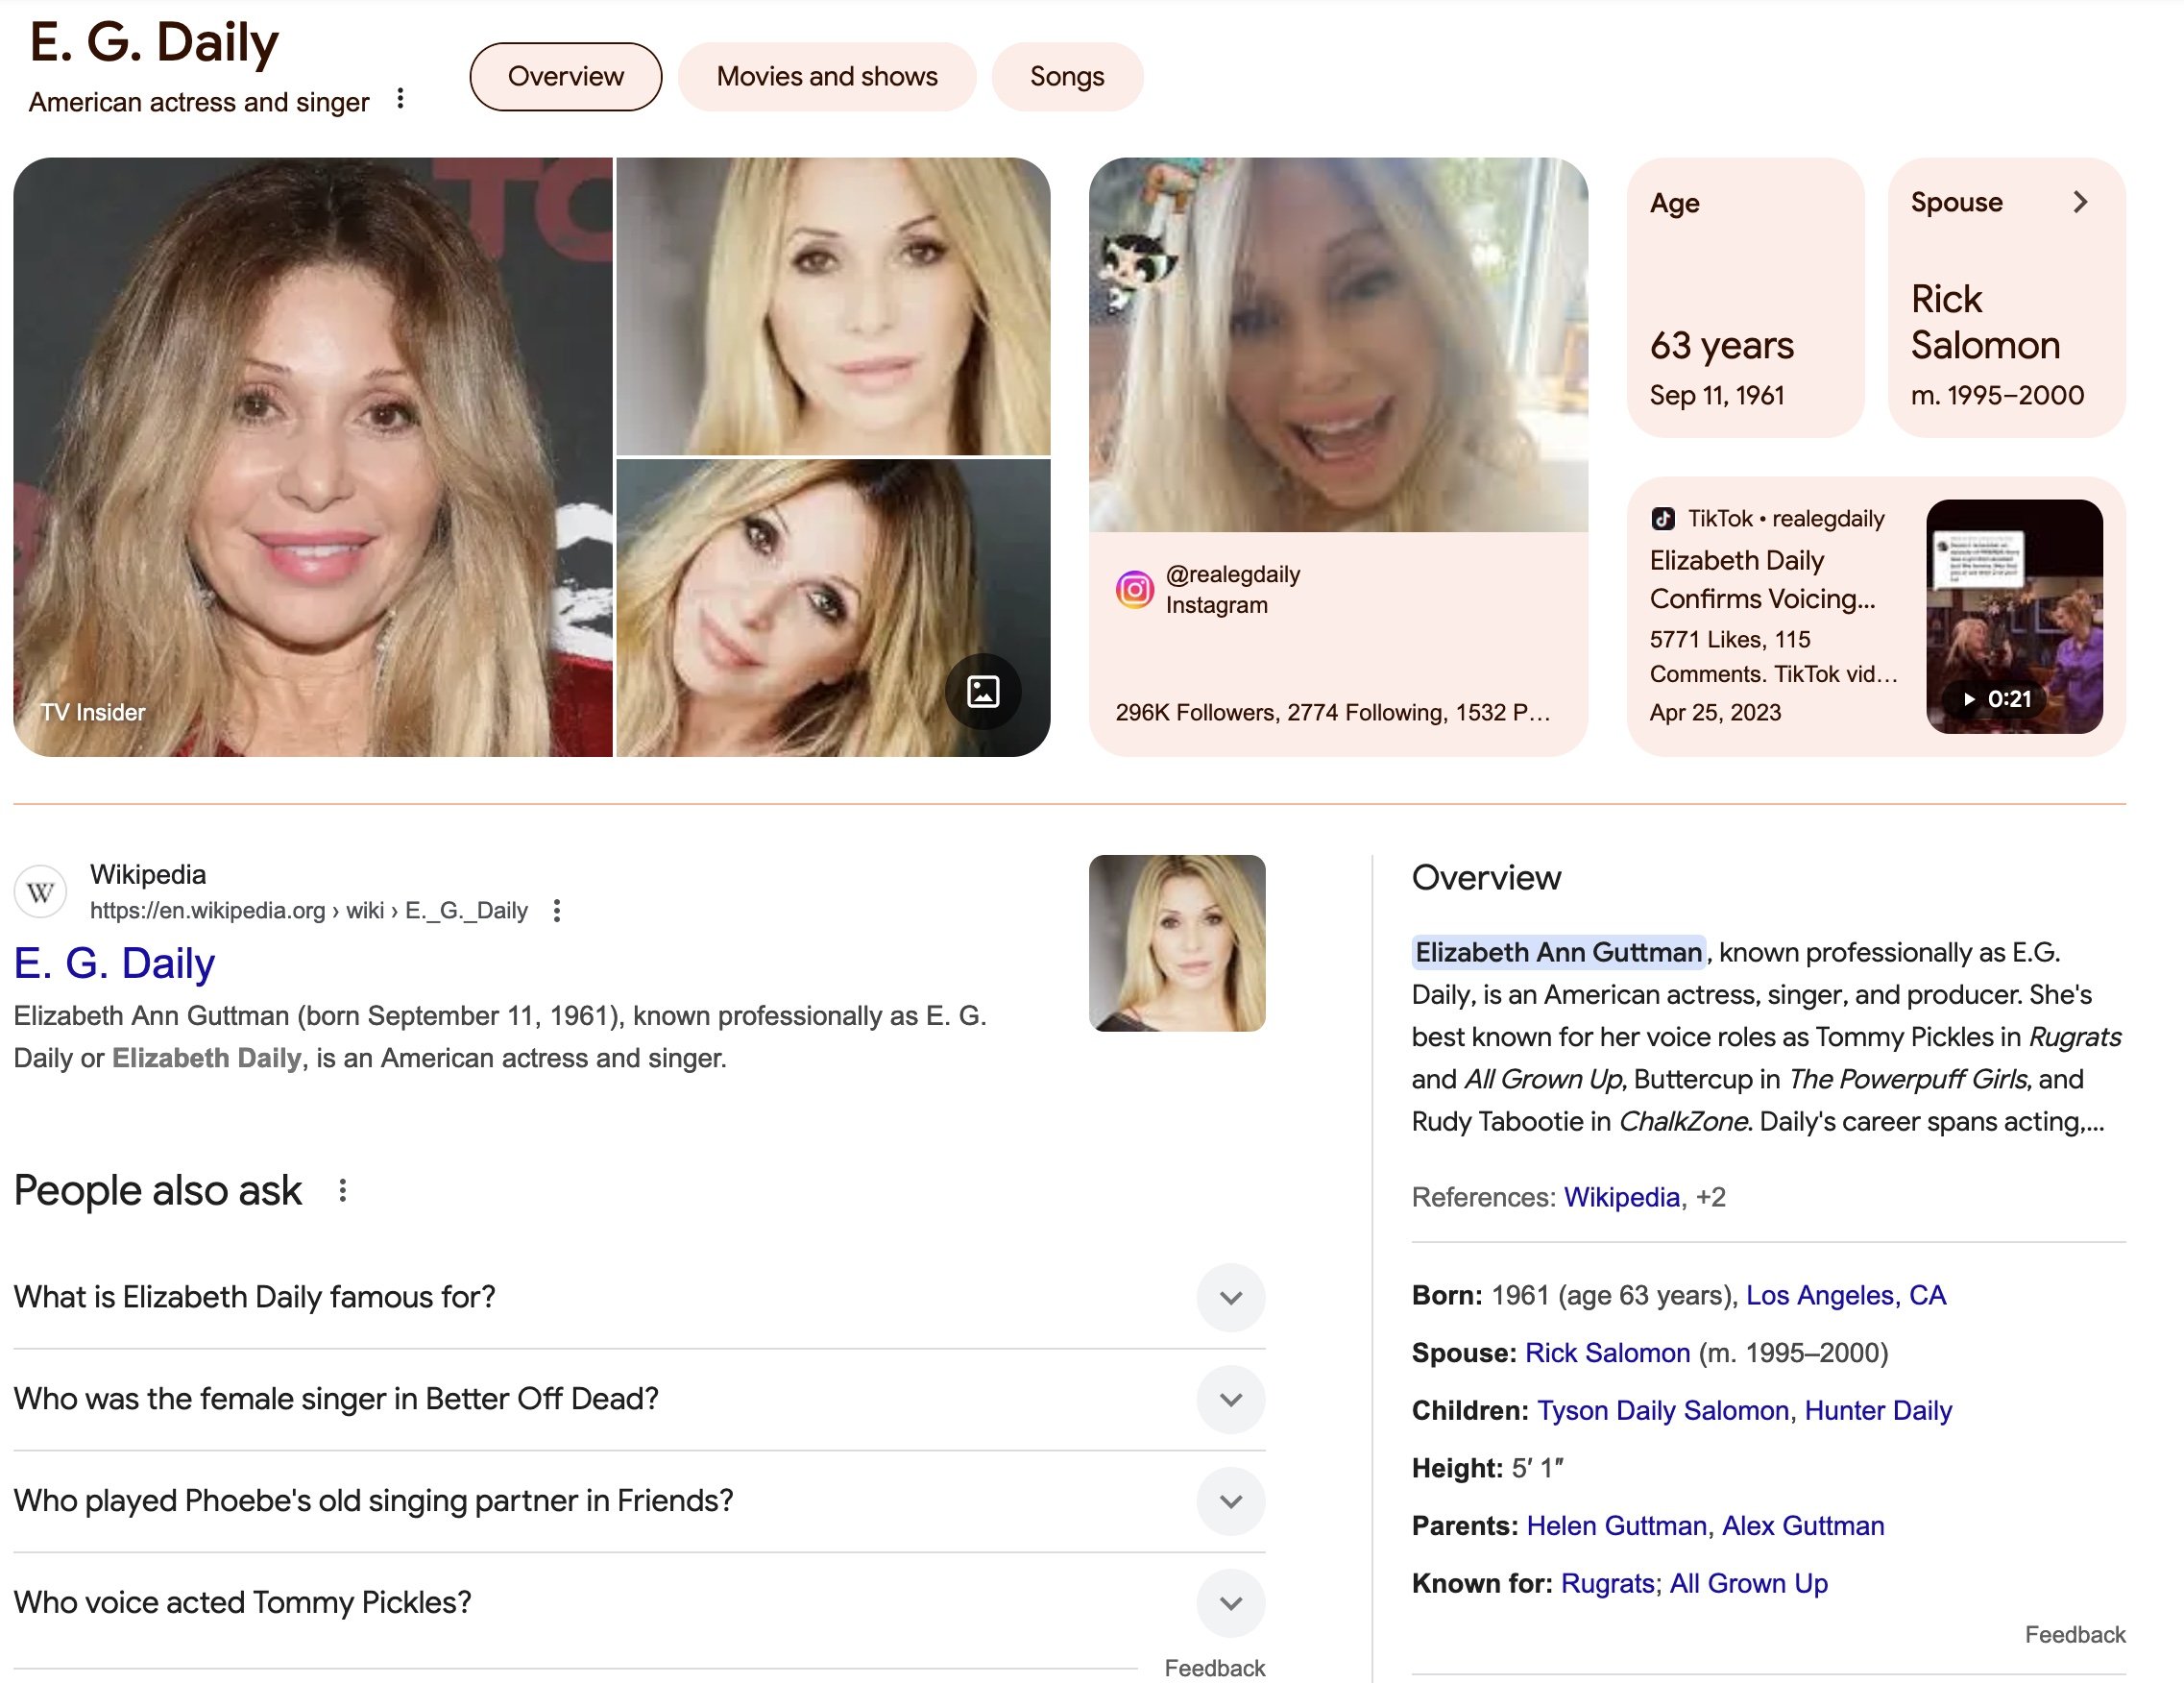Expand 'What is Elizabeth Daily famous for?'
The height and width of the screenshot is (1683, 2184).
[1230, 1297]
